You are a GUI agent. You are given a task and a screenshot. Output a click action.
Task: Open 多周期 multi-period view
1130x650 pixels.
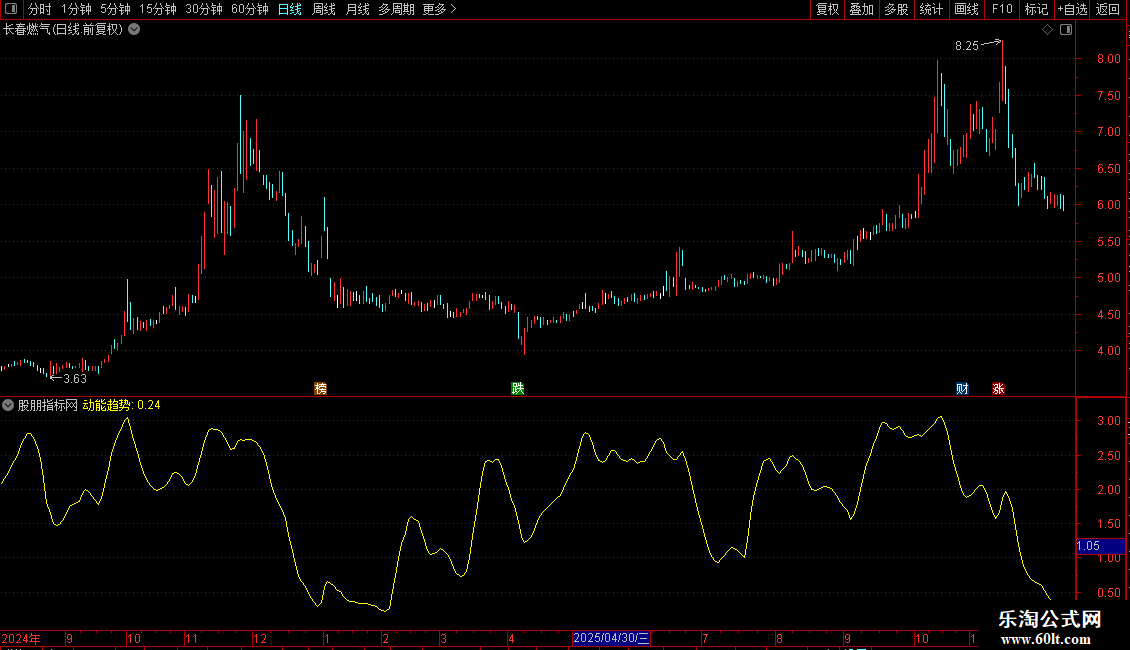pyautogui.click(x=396, y=9)
